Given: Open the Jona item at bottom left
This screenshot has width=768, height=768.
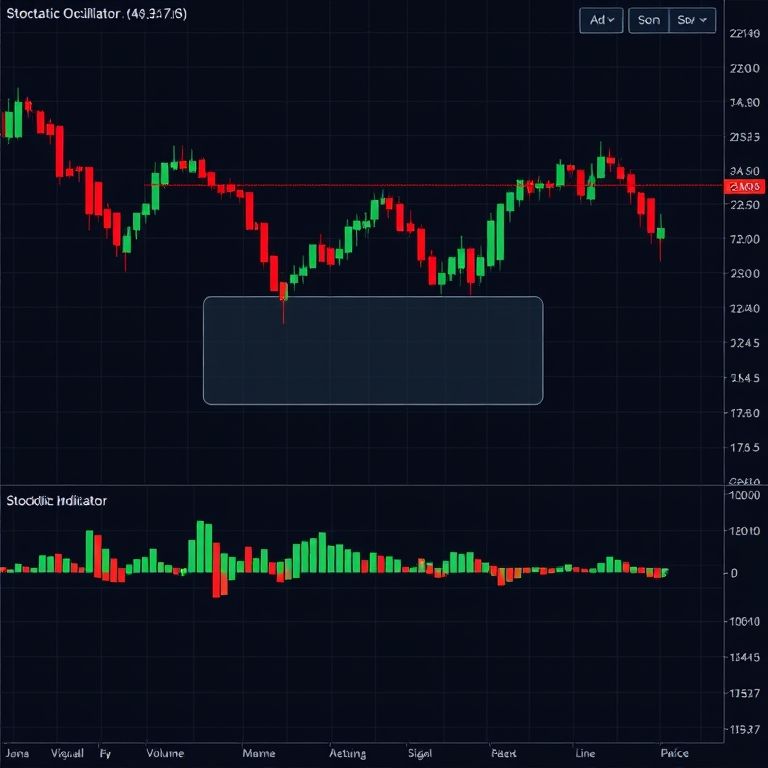Looking at the screenshot, I should (x=18, y=753).
